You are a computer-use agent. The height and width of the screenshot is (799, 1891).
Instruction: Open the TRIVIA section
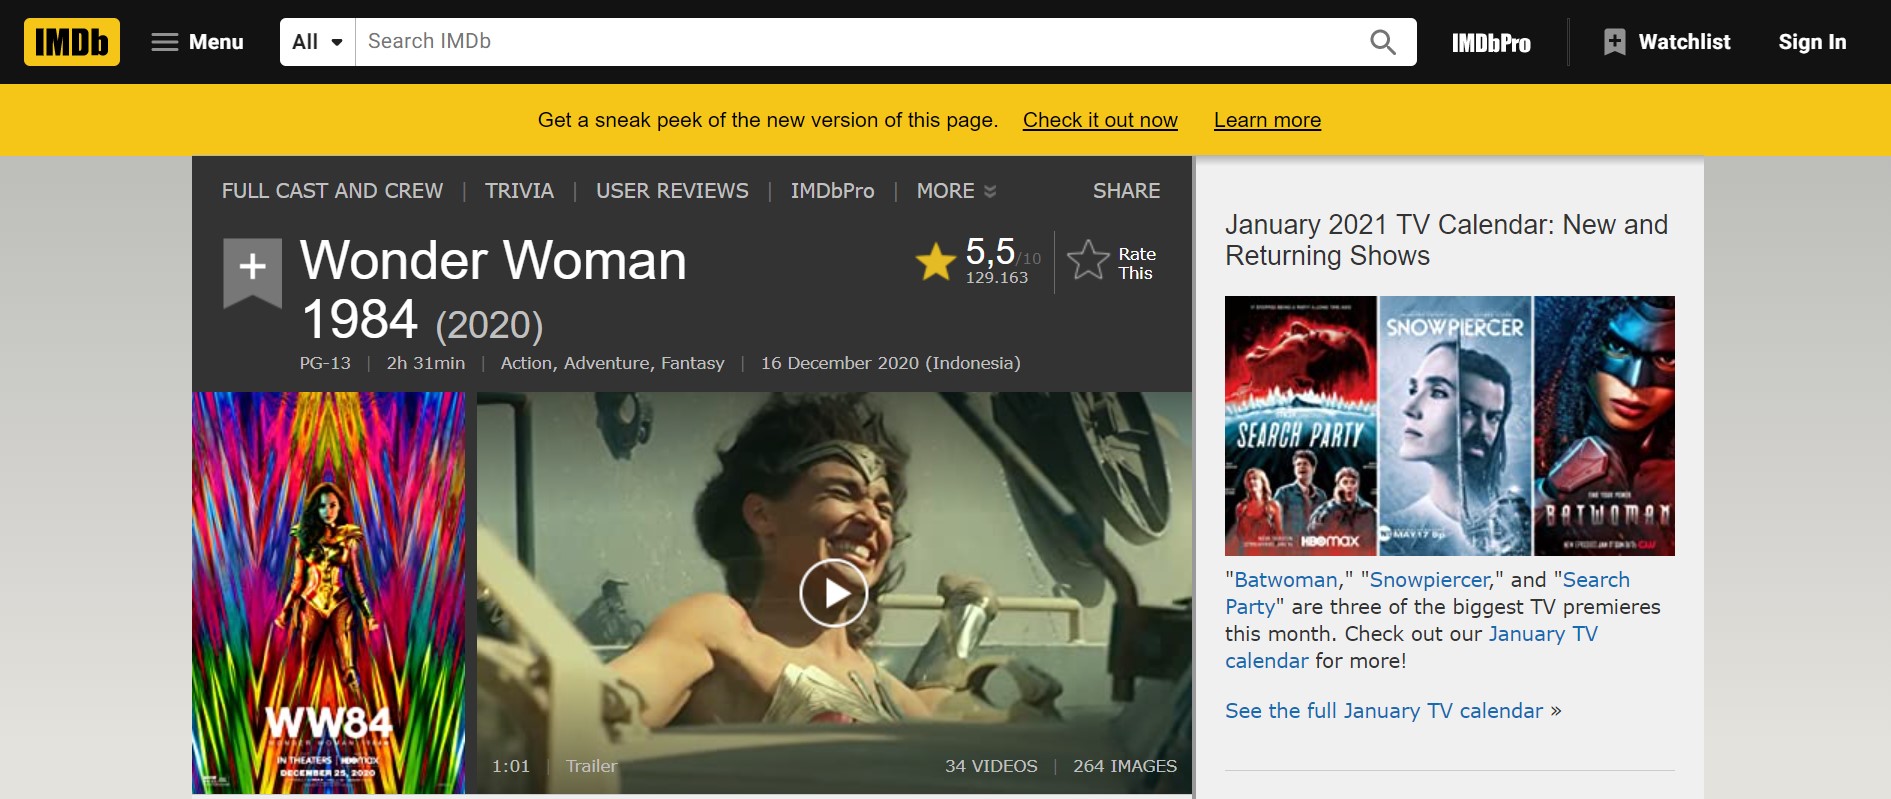[x=519, y=191]
